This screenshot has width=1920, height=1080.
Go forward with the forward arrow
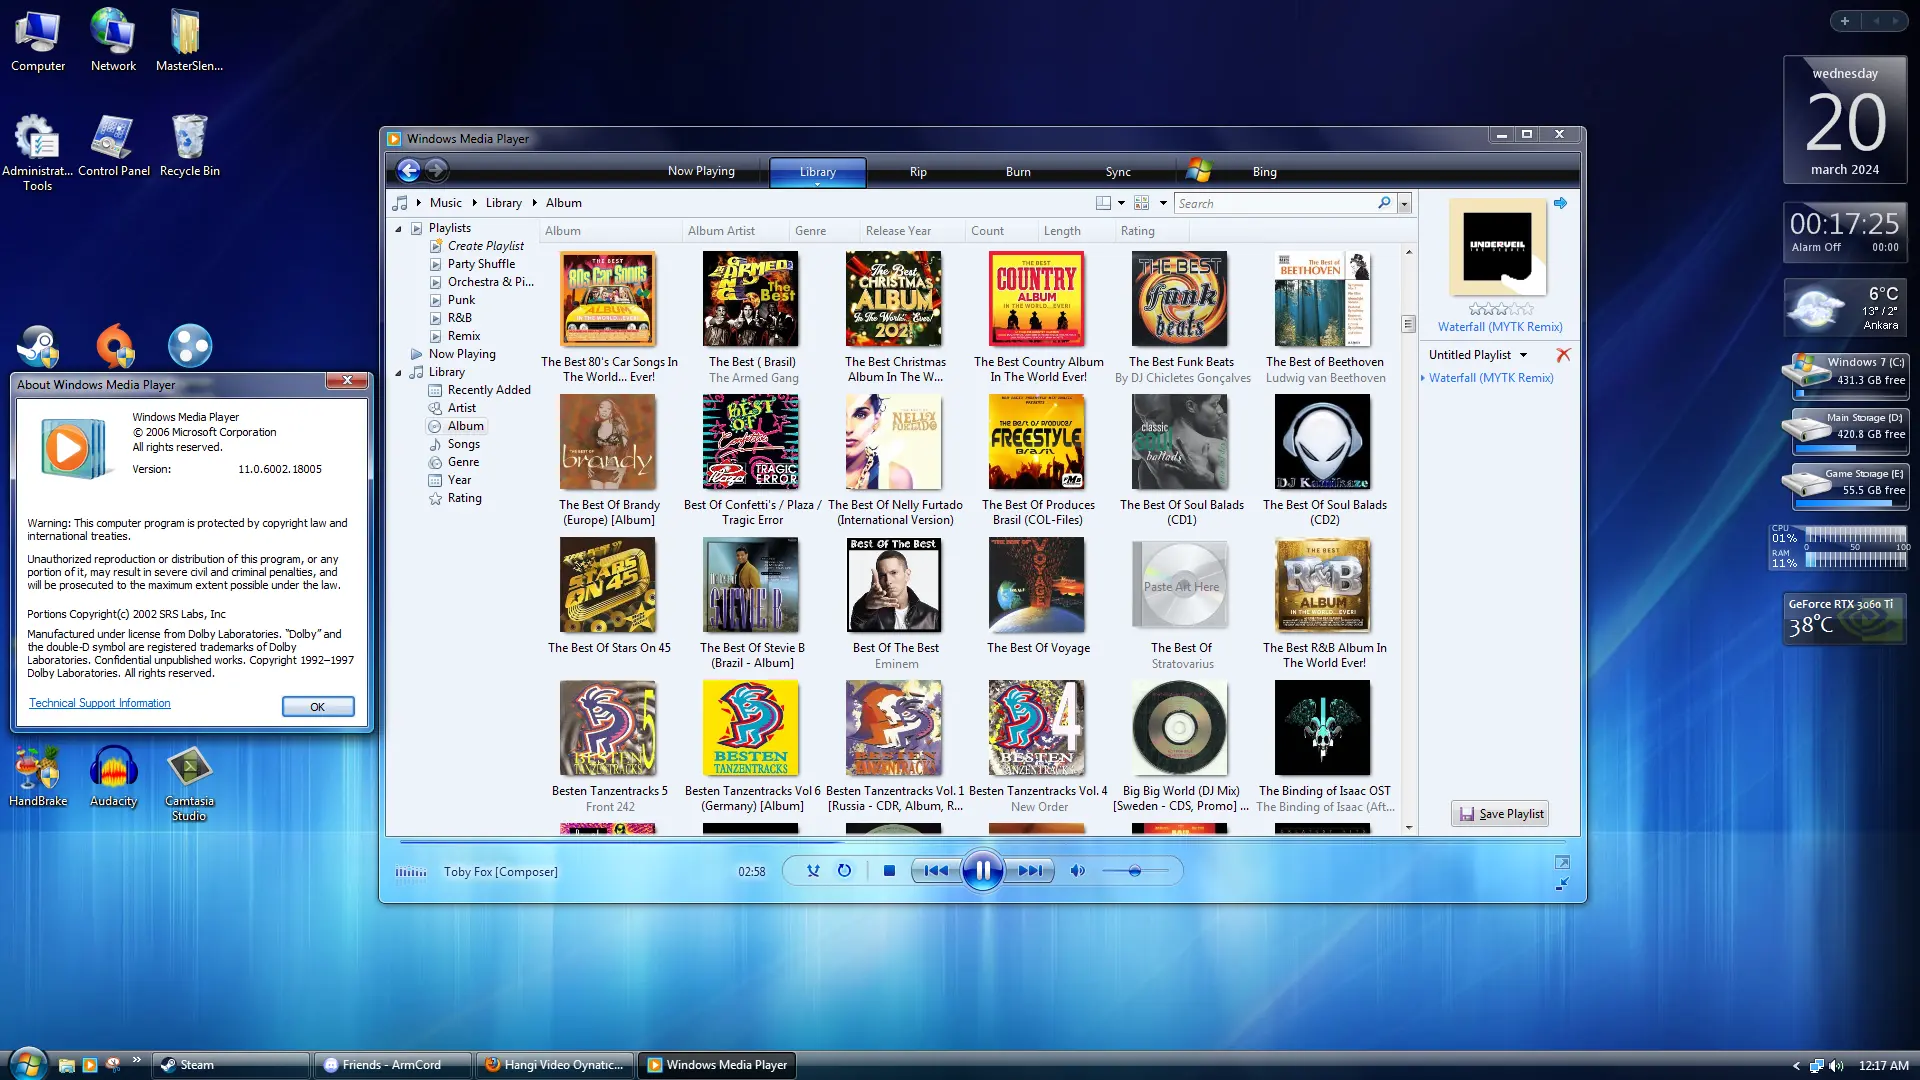437,171
